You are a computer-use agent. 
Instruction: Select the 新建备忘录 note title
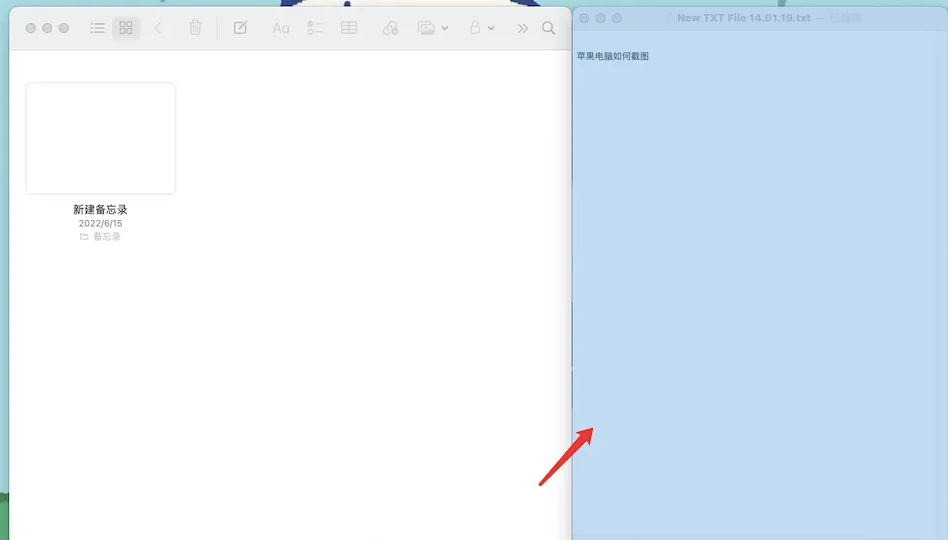click(101, 210)
